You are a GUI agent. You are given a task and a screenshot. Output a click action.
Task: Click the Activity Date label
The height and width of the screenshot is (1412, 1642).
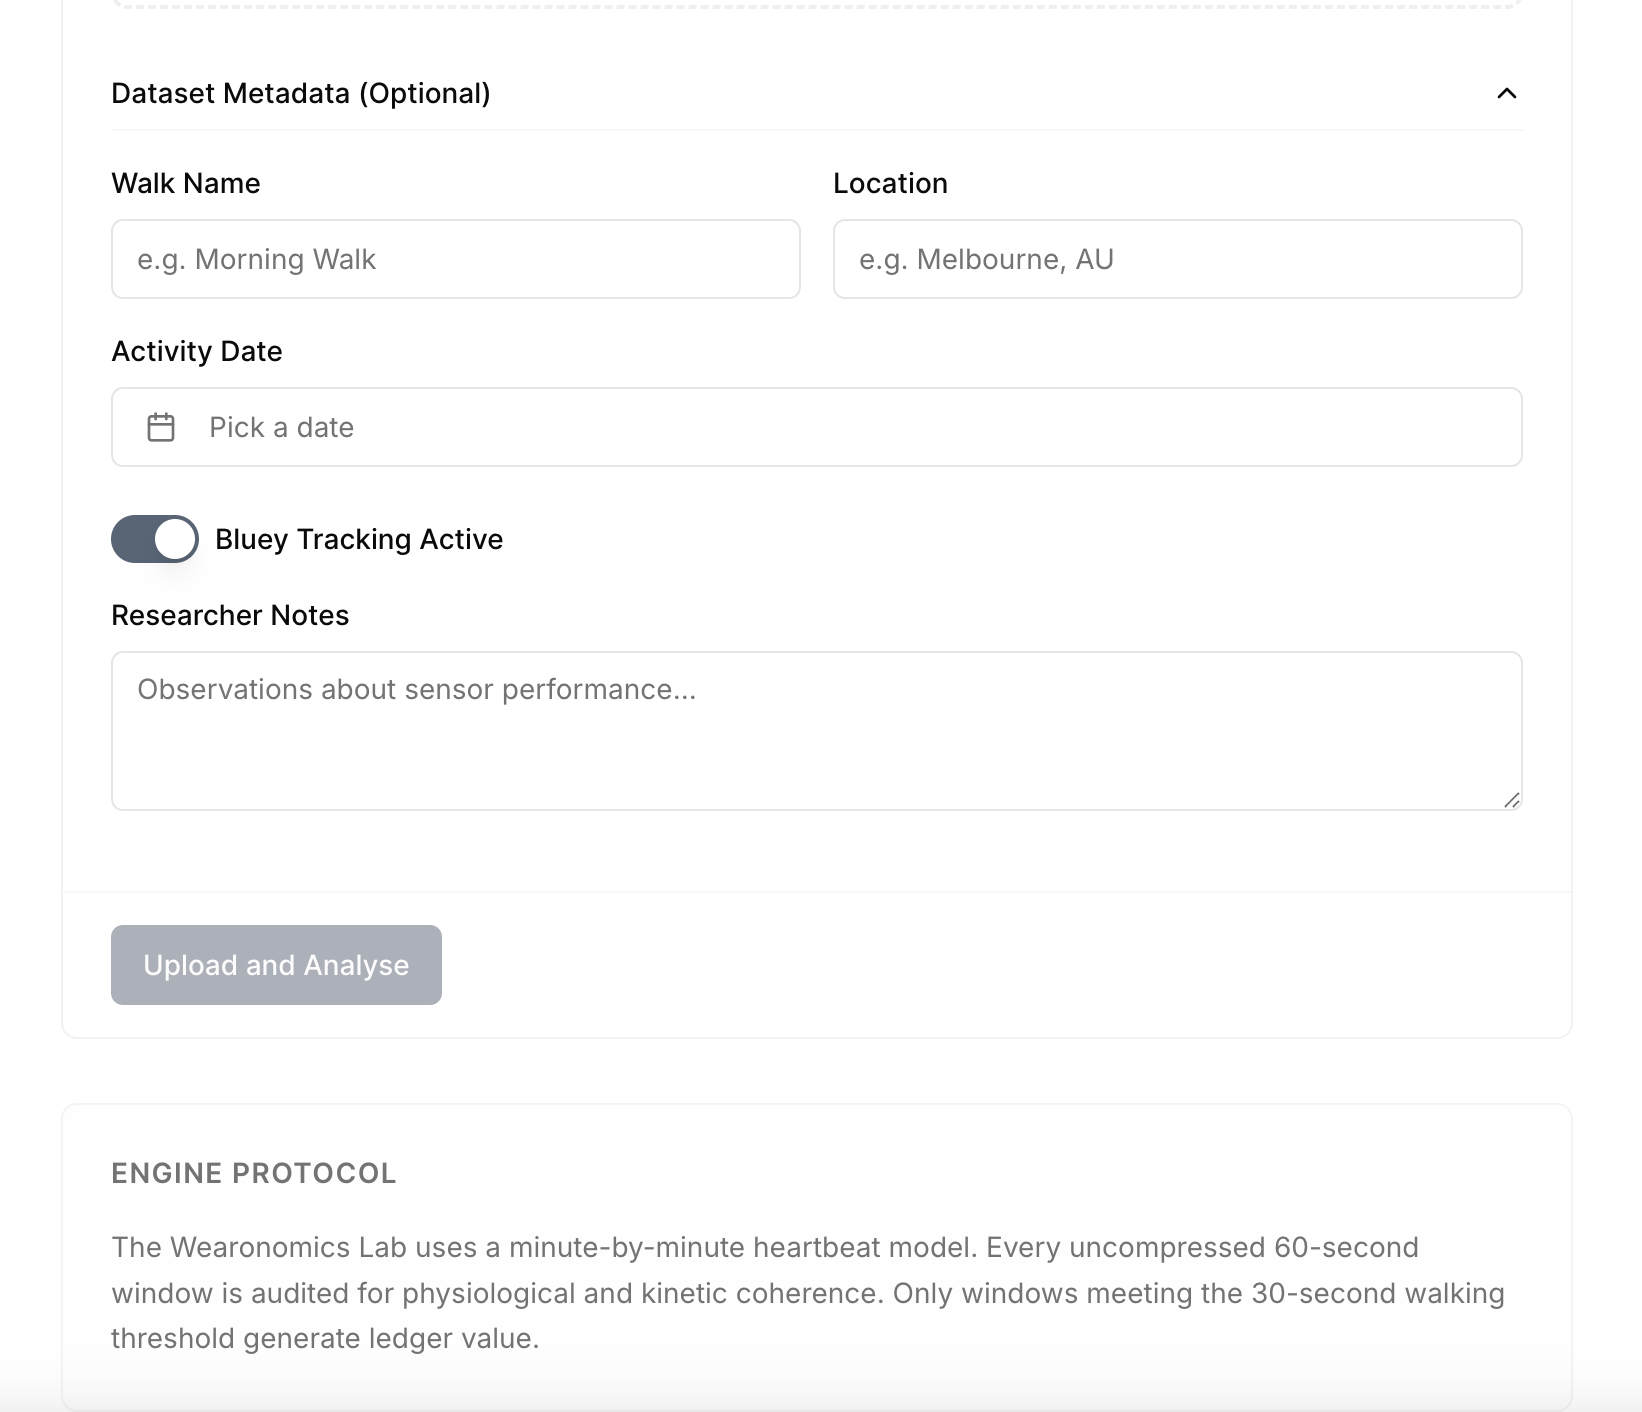[x=197, y=351]
